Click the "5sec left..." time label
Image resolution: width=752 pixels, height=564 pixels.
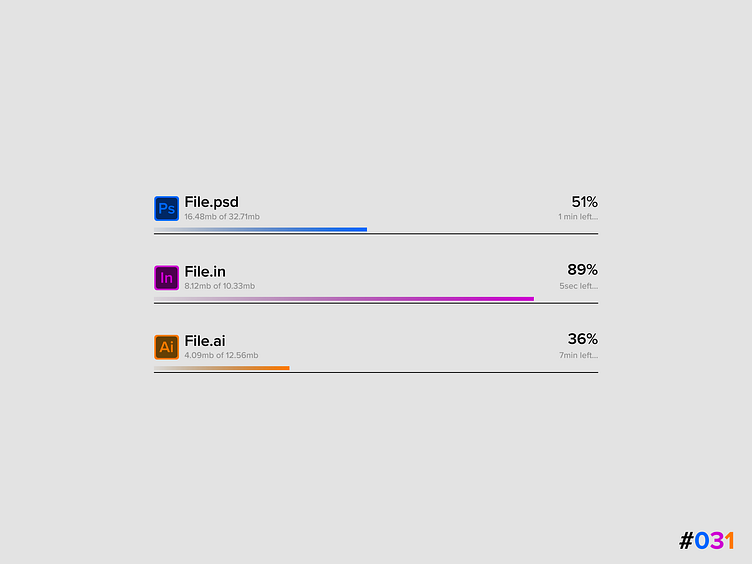[578, 286]
